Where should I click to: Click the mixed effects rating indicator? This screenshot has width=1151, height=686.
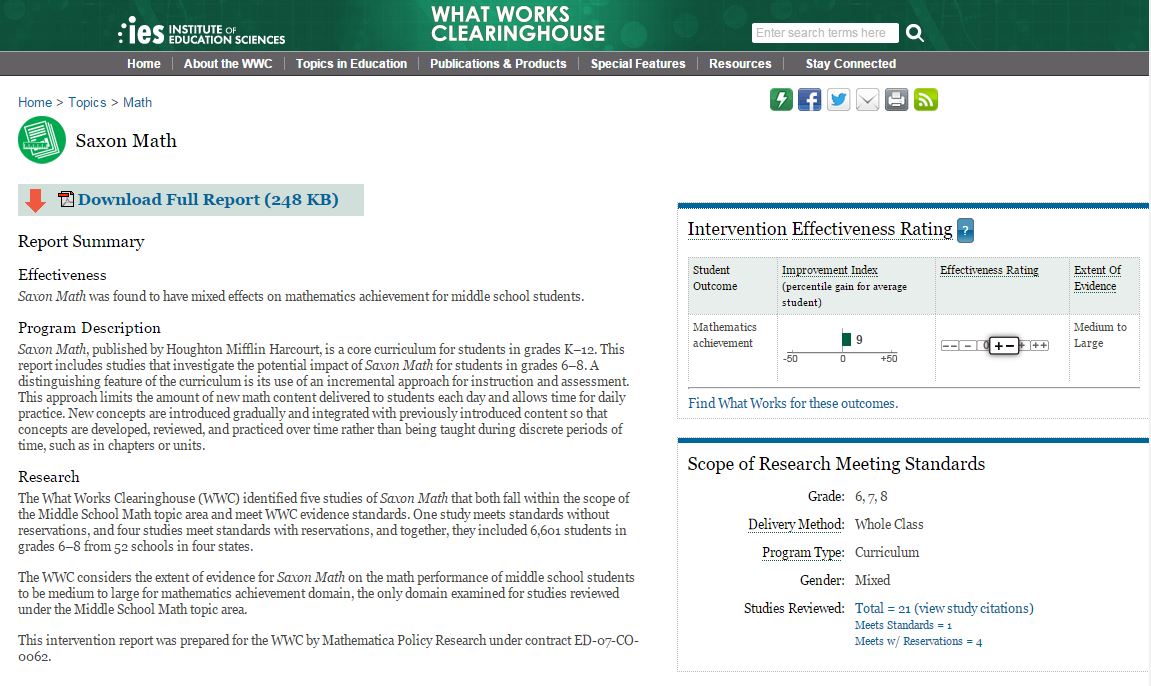coord(1004,345)
